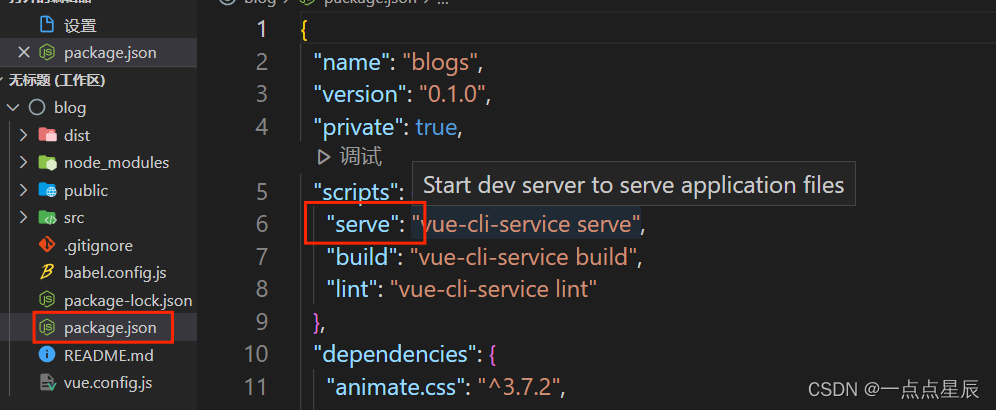Image resolution: width=996 pixels, height=410 pixels.
Task: Collapse the blog root folder chevron
Action: pos(13,108)
